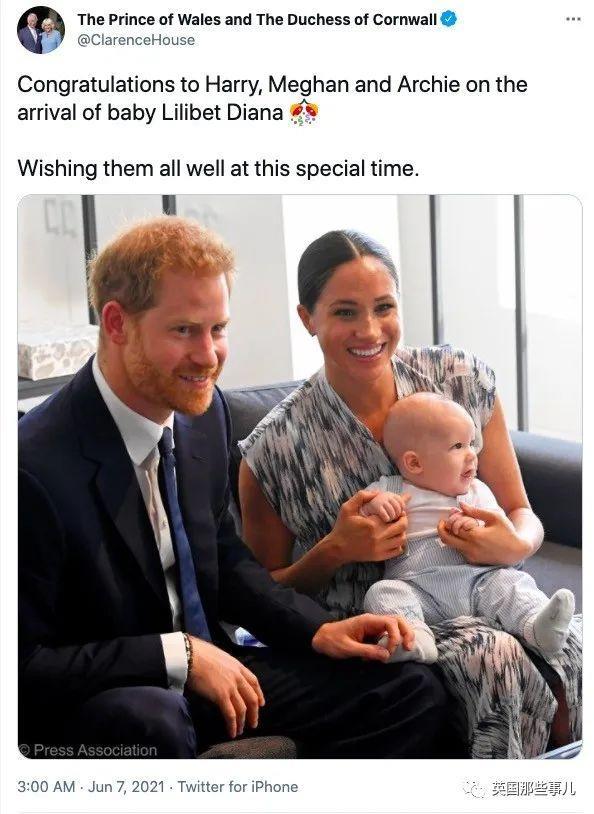Screen dimensions: 594x814
Task: Click the WeChat logo watermark
Action: 476,789
